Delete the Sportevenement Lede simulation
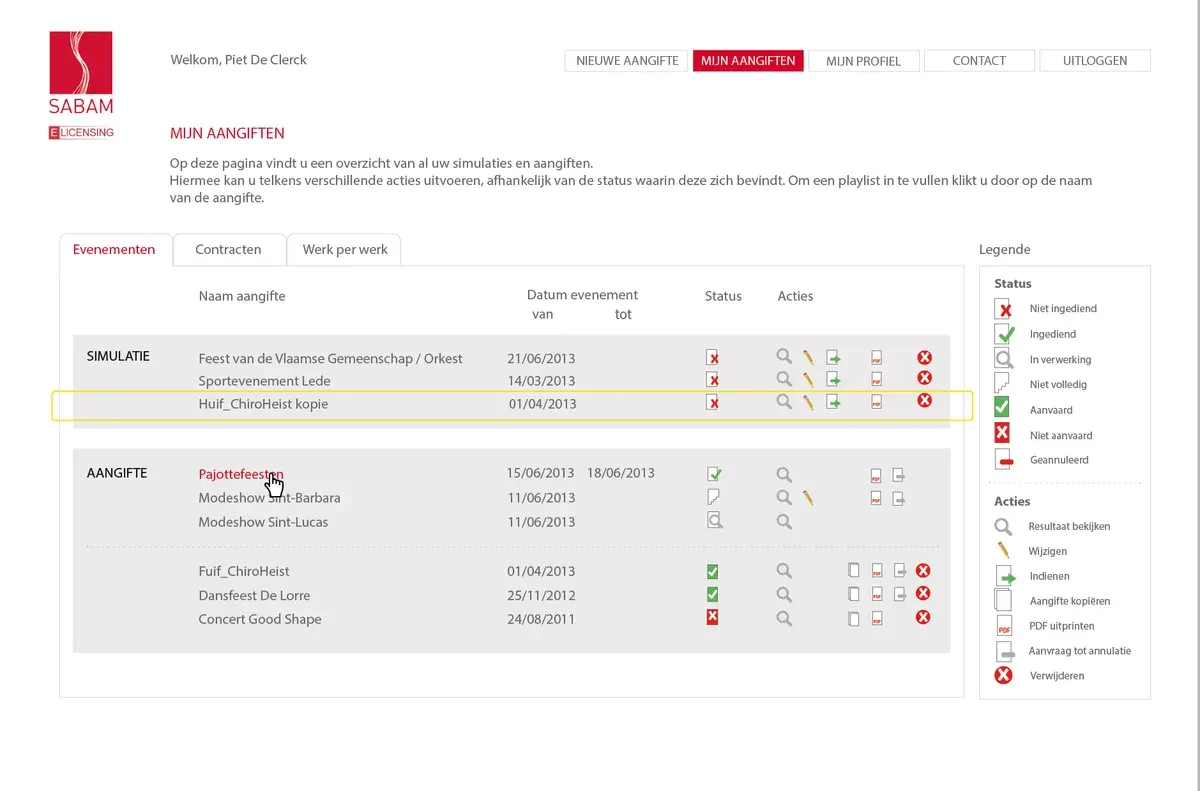This screenshot has height=791, width=1200. (x=924, y=378)
